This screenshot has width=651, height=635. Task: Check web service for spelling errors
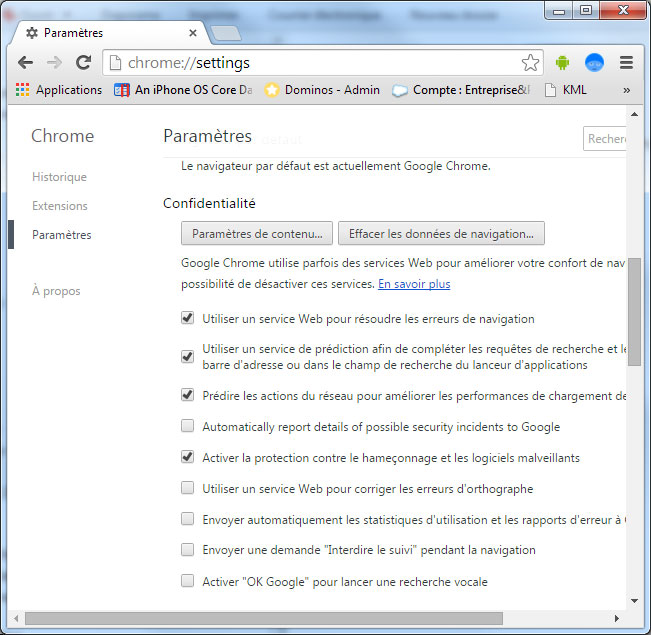pyautogui.click(x=187, y=488)
